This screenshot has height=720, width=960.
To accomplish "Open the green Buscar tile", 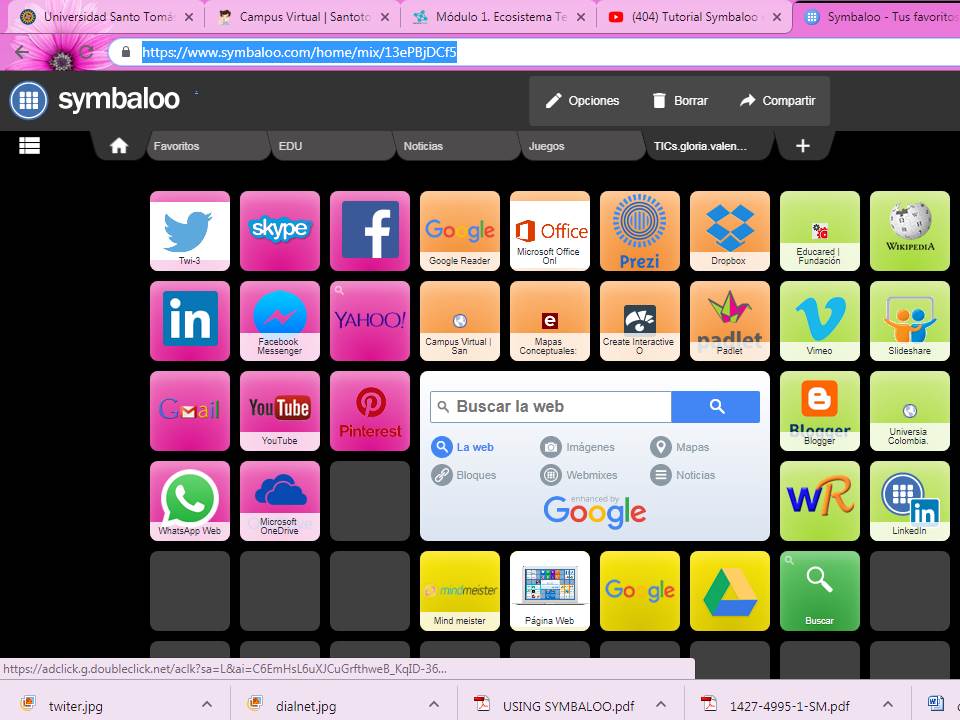I will [820, 591].
